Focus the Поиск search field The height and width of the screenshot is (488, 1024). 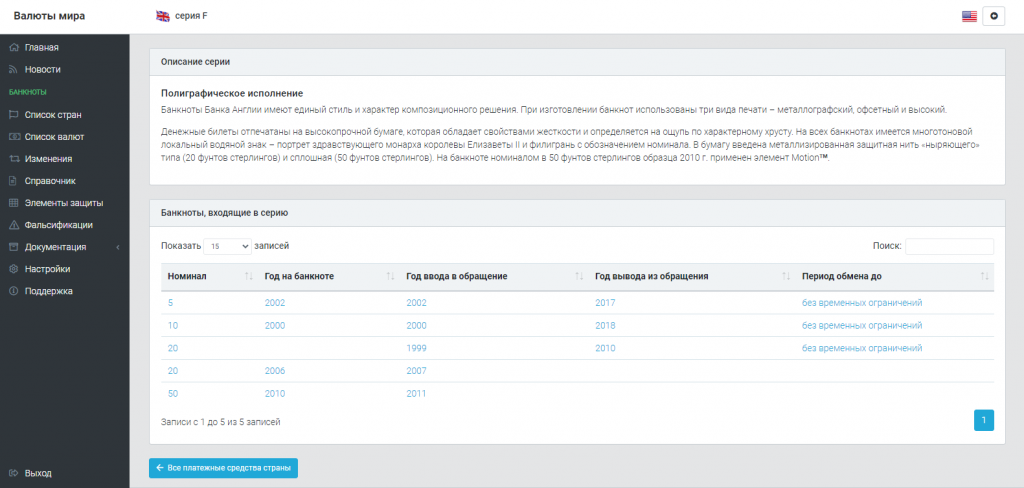tap(949, 246)
